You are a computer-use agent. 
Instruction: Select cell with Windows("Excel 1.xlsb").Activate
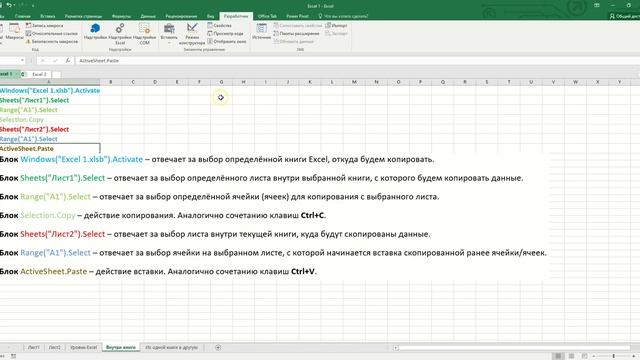point(50,91)
